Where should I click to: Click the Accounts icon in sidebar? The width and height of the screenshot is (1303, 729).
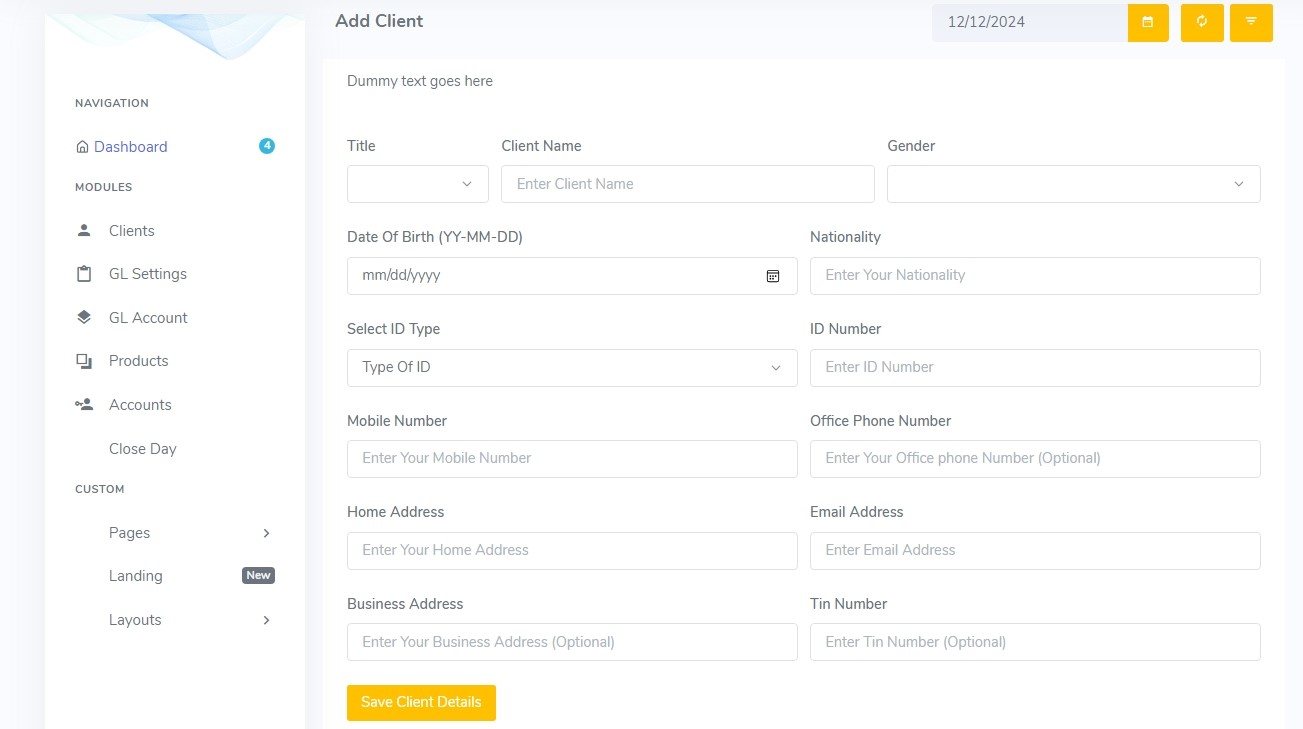pos(84,405)
